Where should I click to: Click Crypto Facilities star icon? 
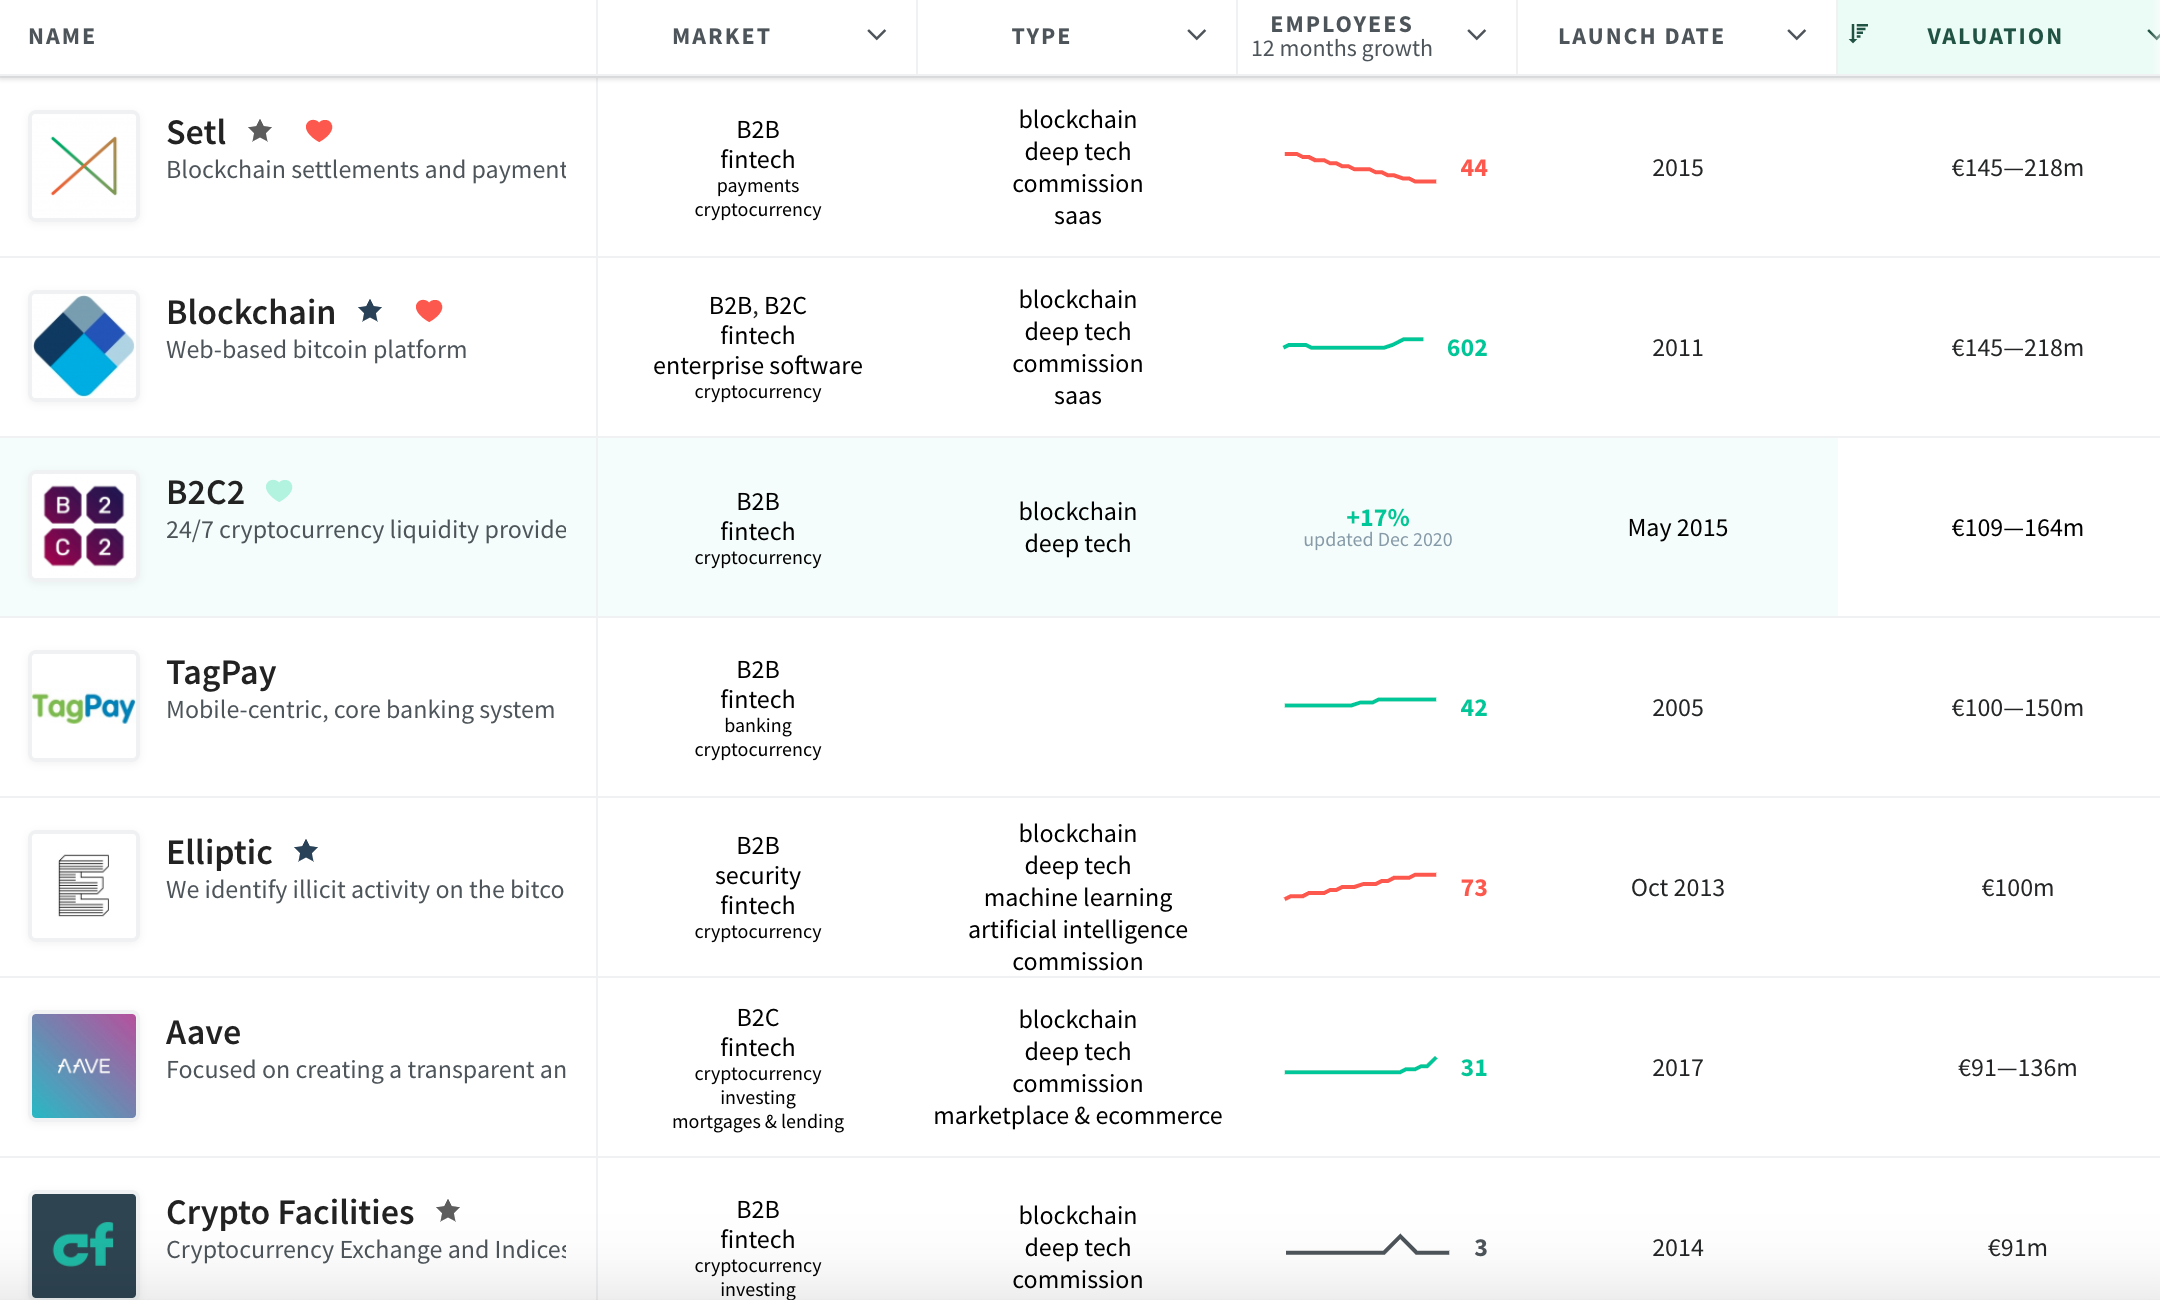pyautogui.click(x=448, y=1211)
